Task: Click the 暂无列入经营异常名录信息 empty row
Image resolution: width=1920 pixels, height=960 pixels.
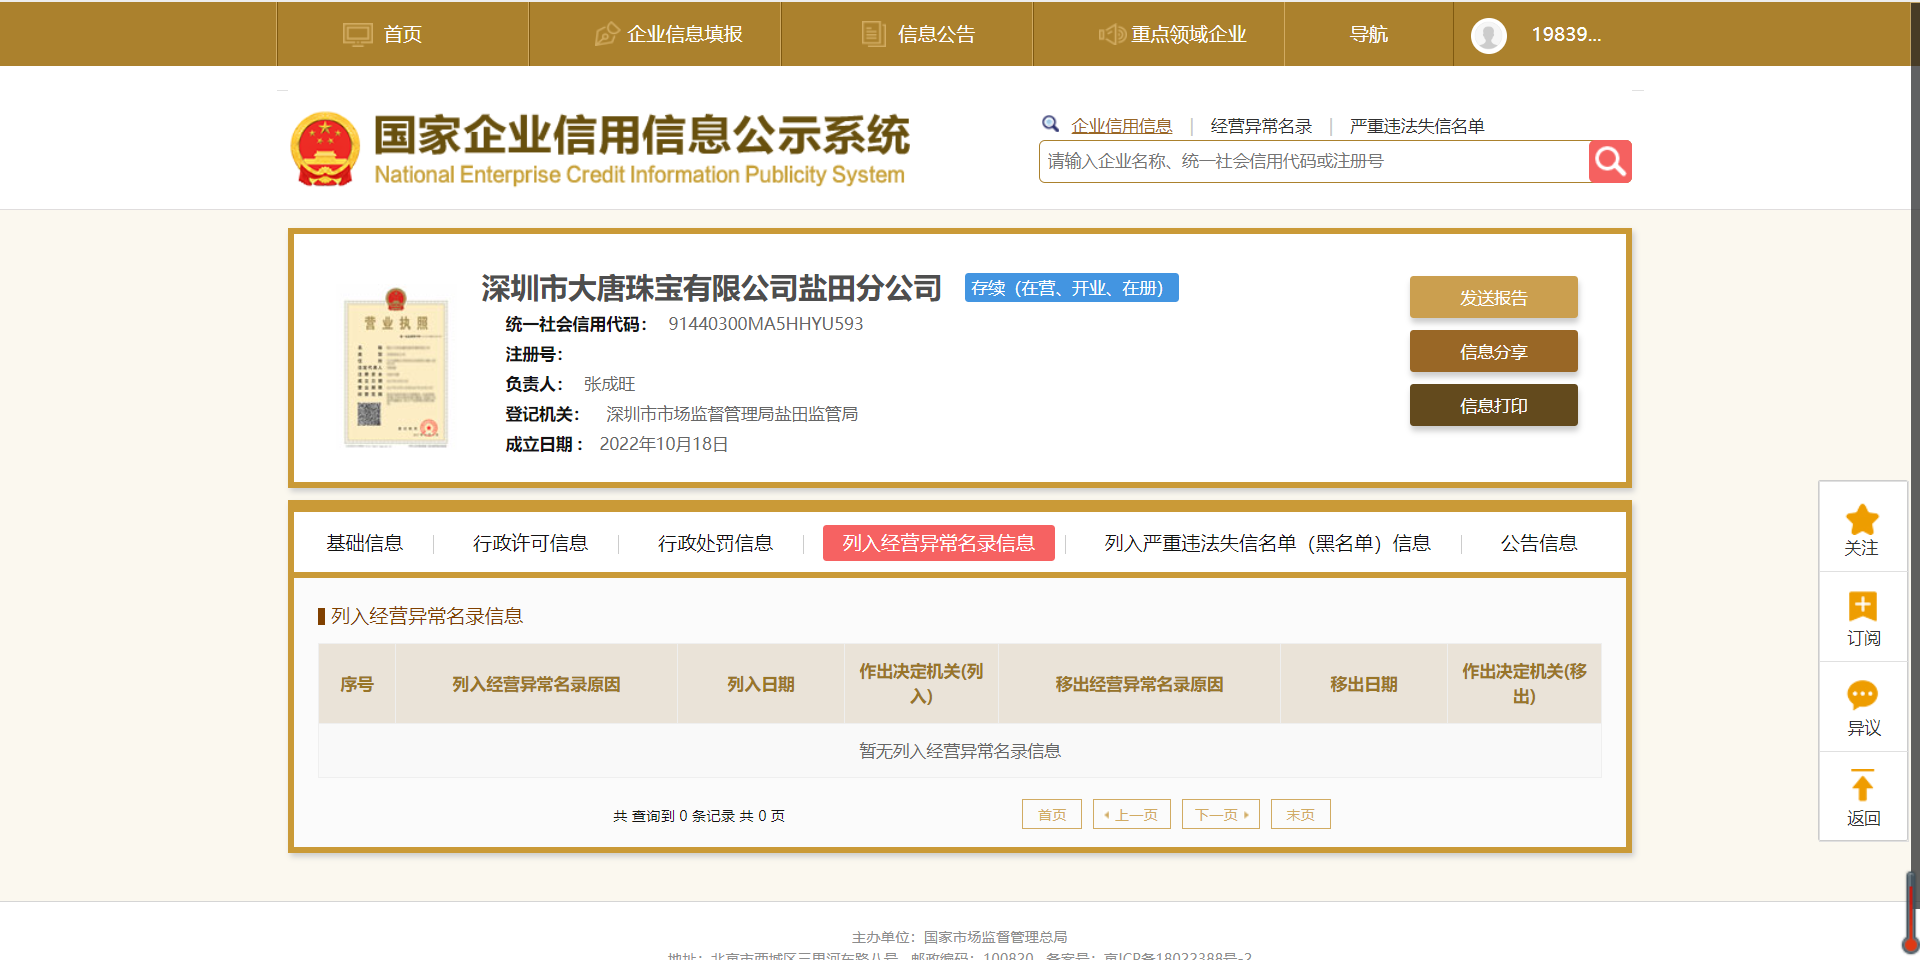Action: click(x=960, y=751)
